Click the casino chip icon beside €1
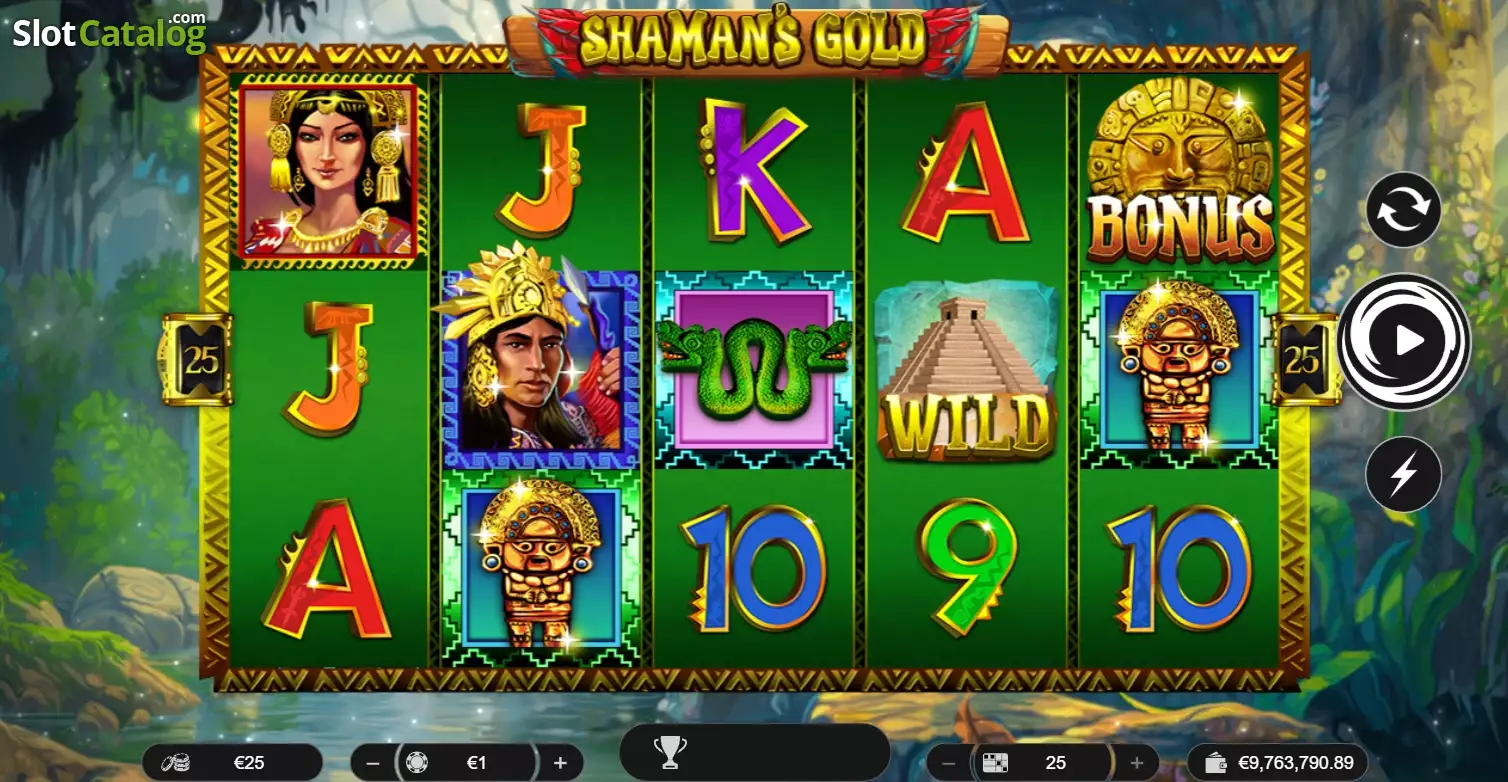 (416, 763)
